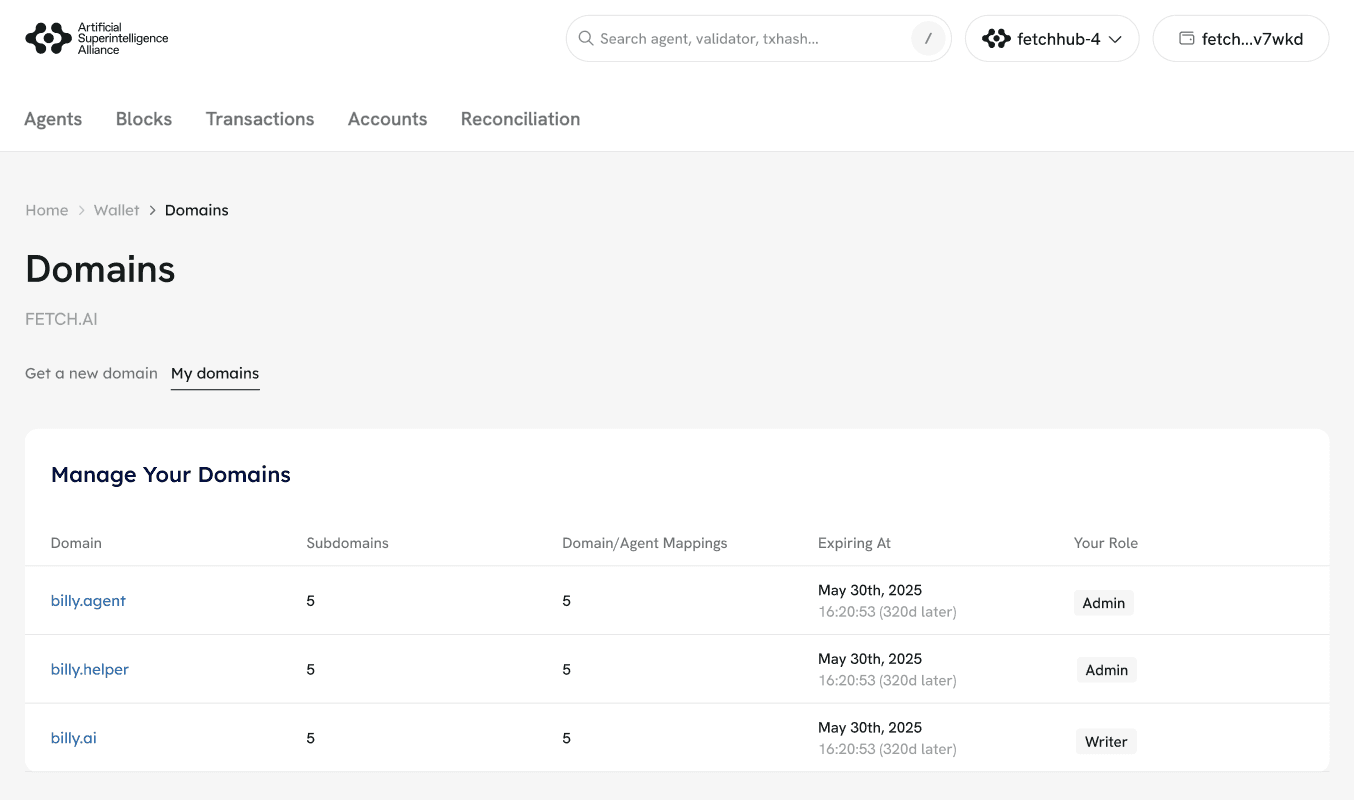The width and height of the screenshot is (1354, 800).
Task: Click the Artificial Superintelligence Alliance logo
Action: click(x=96, y=39)
